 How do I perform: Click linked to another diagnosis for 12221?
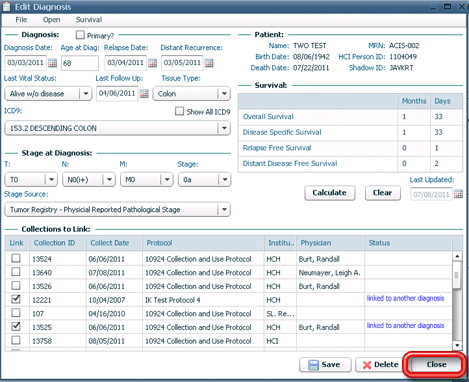(x=405, y=298)
